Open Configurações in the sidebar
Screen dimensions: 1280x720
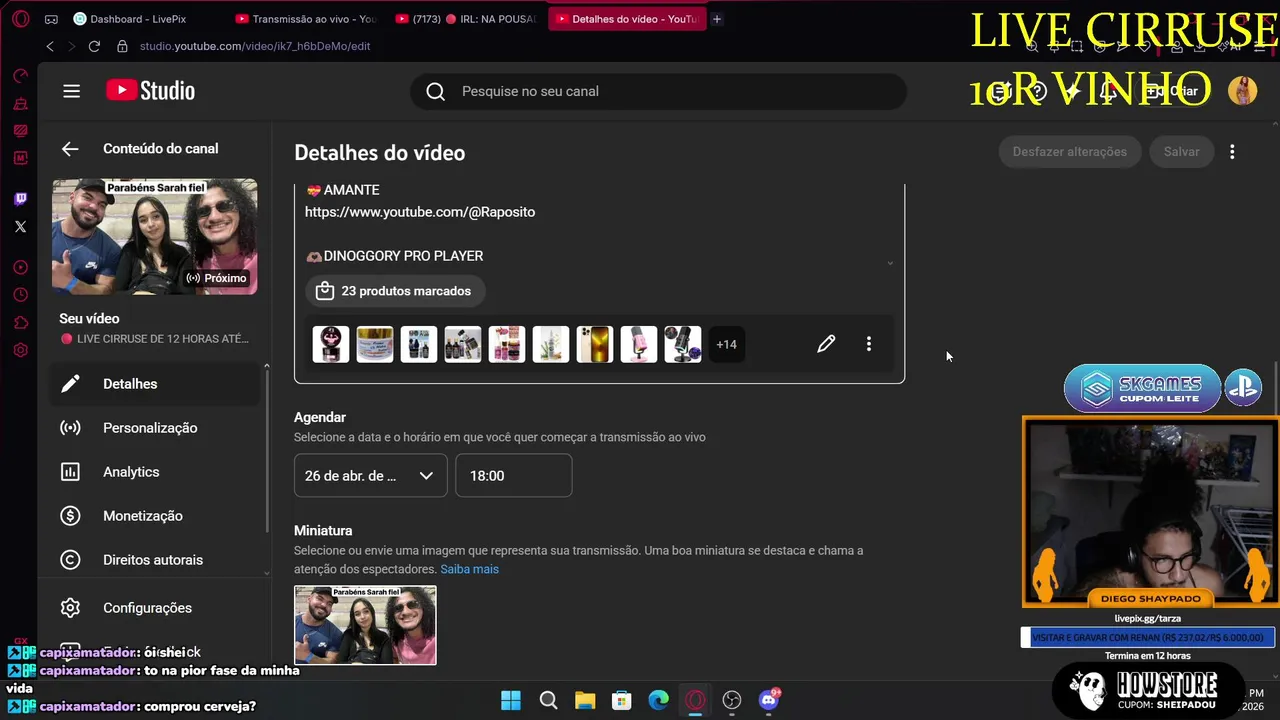pos(155,608)
